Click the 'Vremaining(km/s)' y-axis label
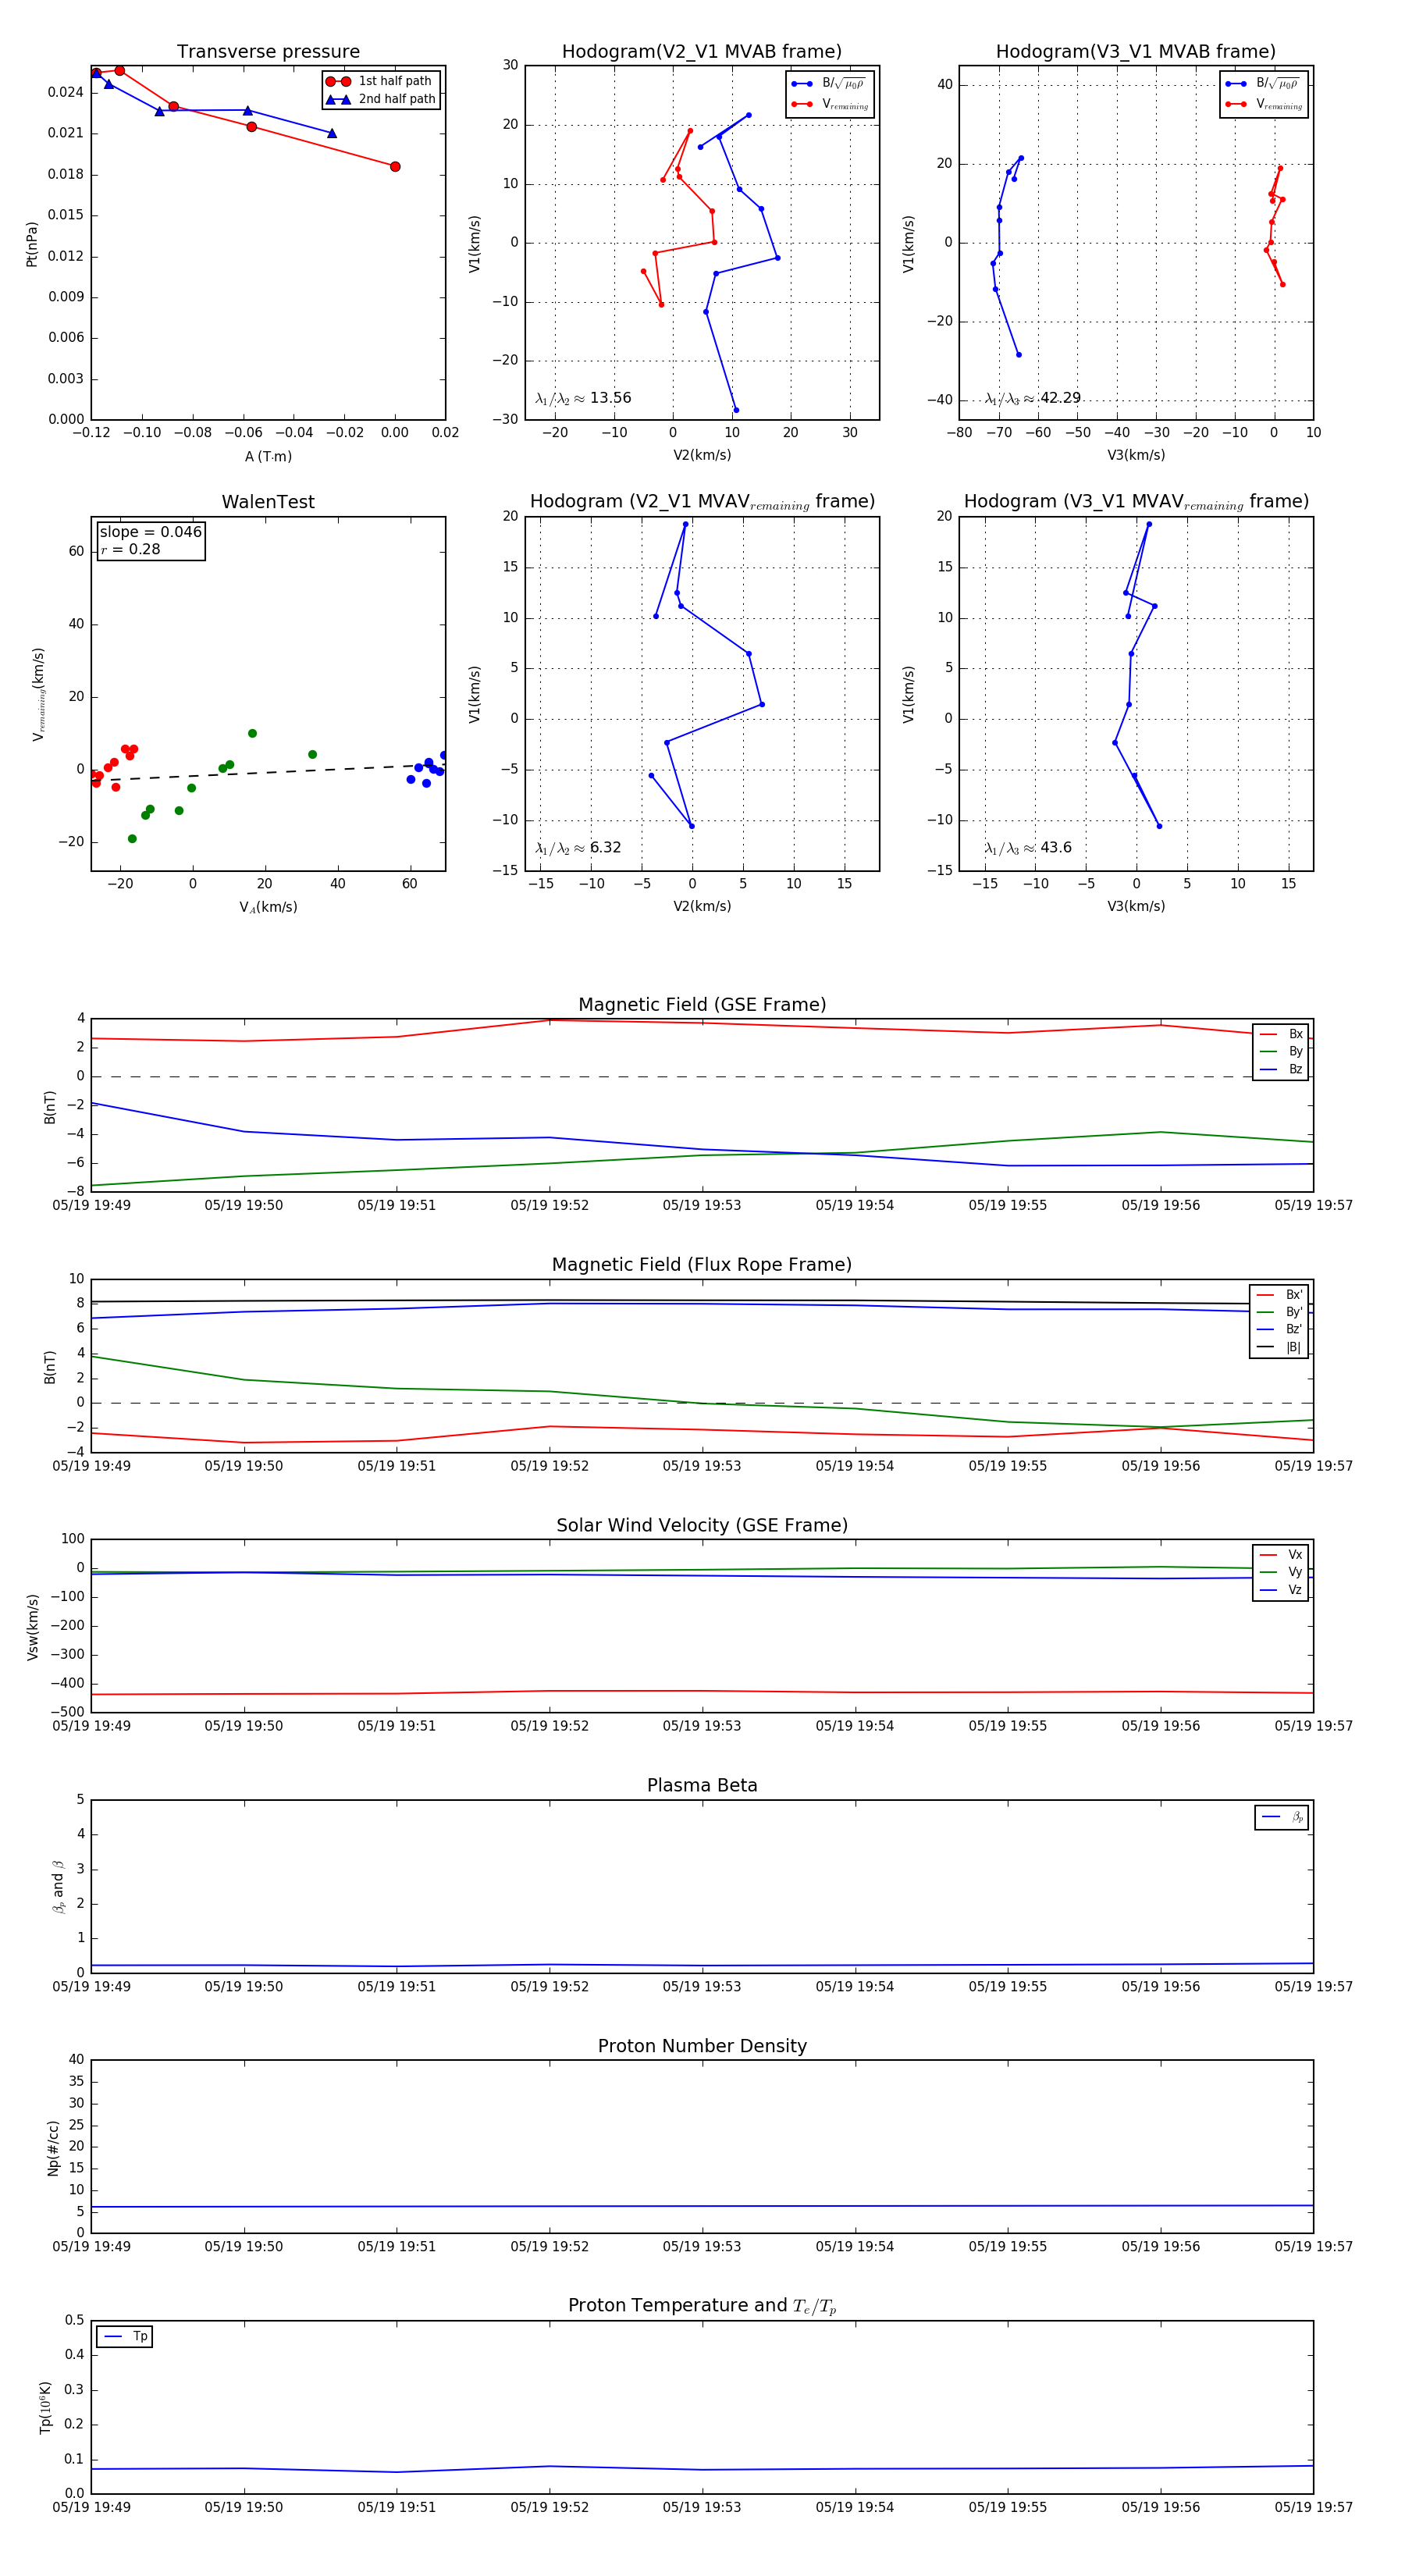Screen dimensions: 1405x2576 pyautogui.click(x=38, y=694)
